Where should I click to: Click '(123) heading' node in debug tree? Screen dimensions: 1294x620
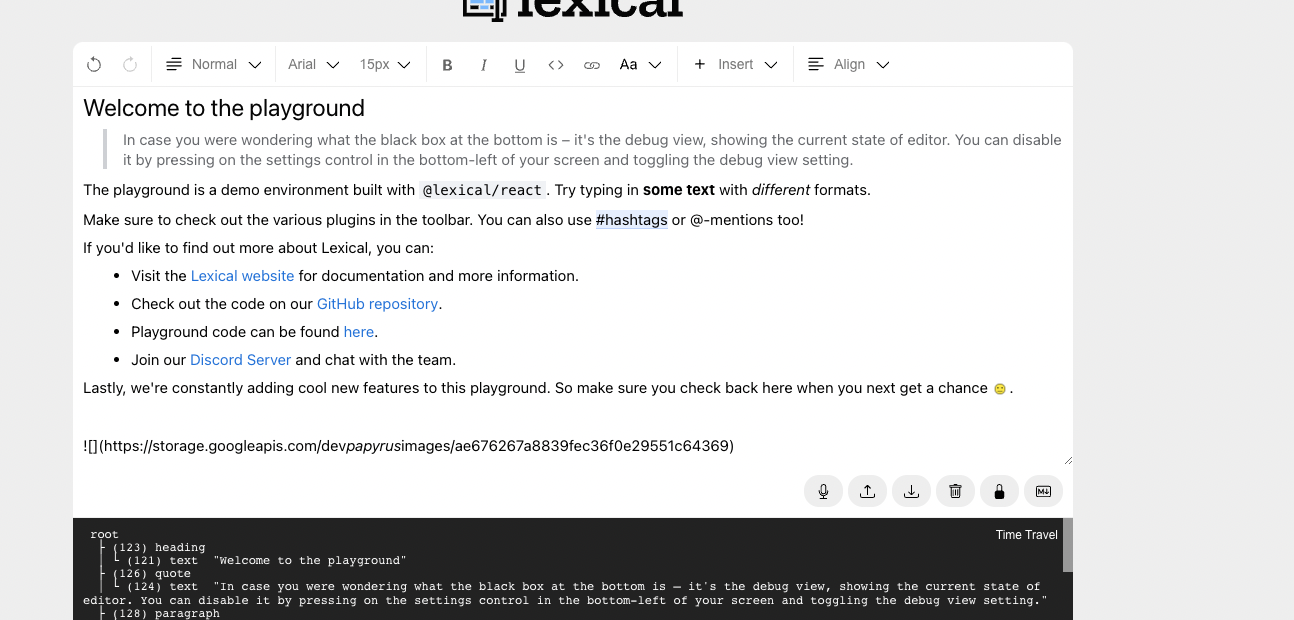point(158,548)
